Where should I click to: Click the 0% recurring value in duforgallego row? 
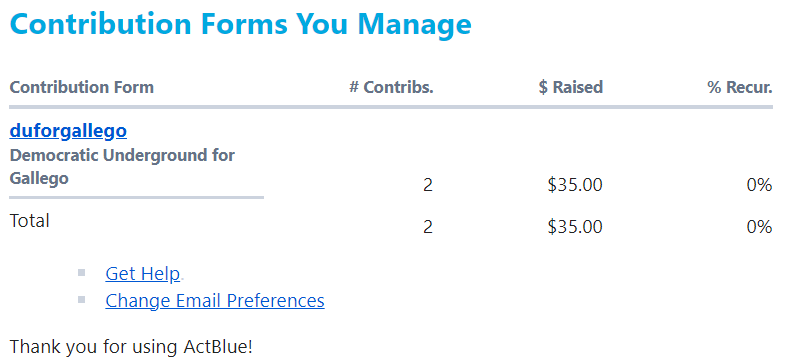coord(759,186)
